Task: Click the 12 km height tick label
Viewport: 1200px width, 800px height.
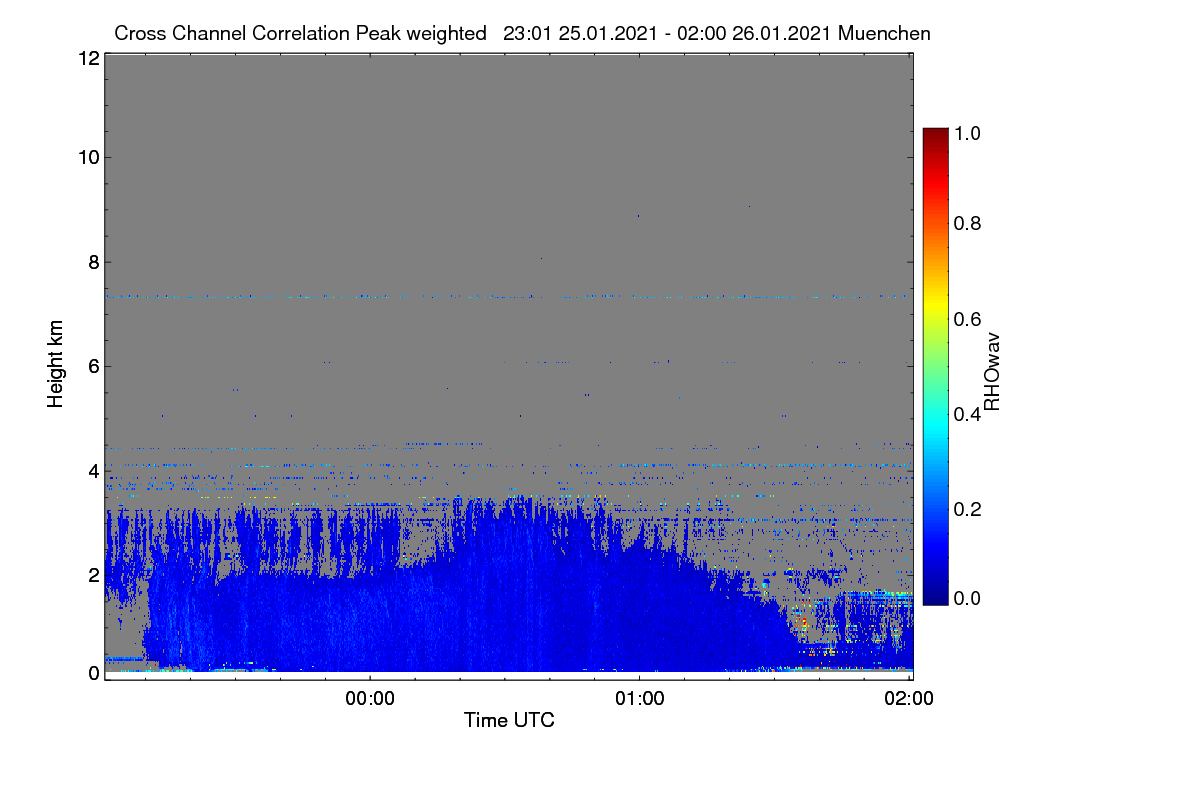Action: coord(87,58)
